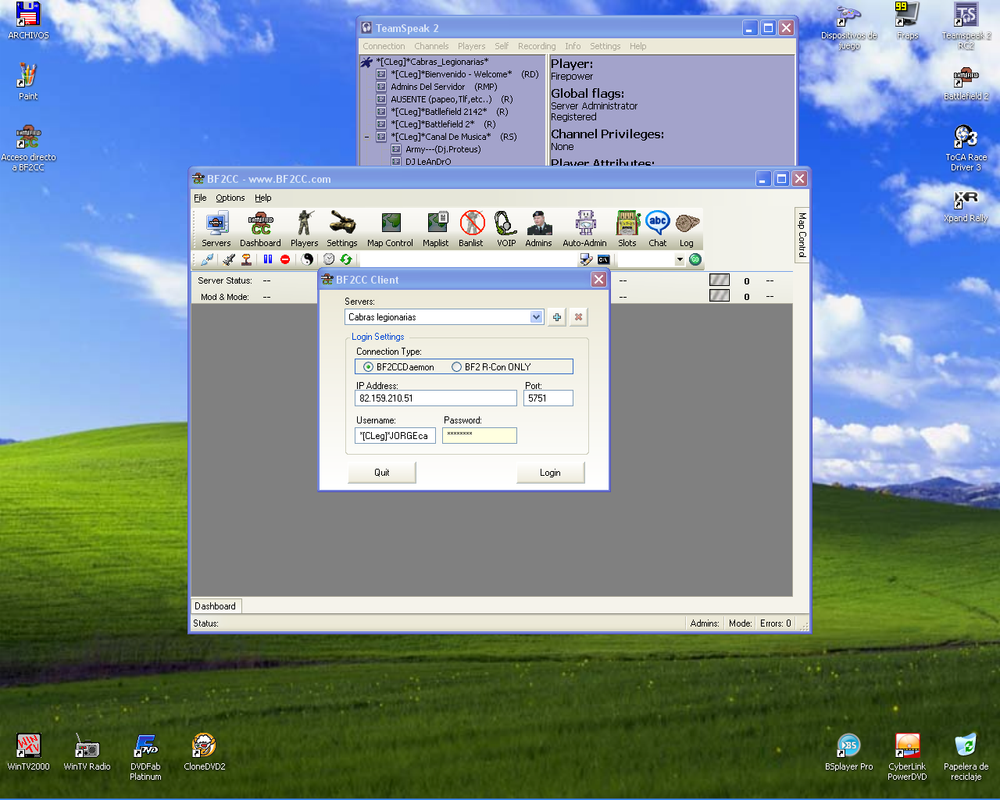The width and height of the screenshot is (1000, 800).
Task: Open the Settings tank icon
Action: [342, 229]
